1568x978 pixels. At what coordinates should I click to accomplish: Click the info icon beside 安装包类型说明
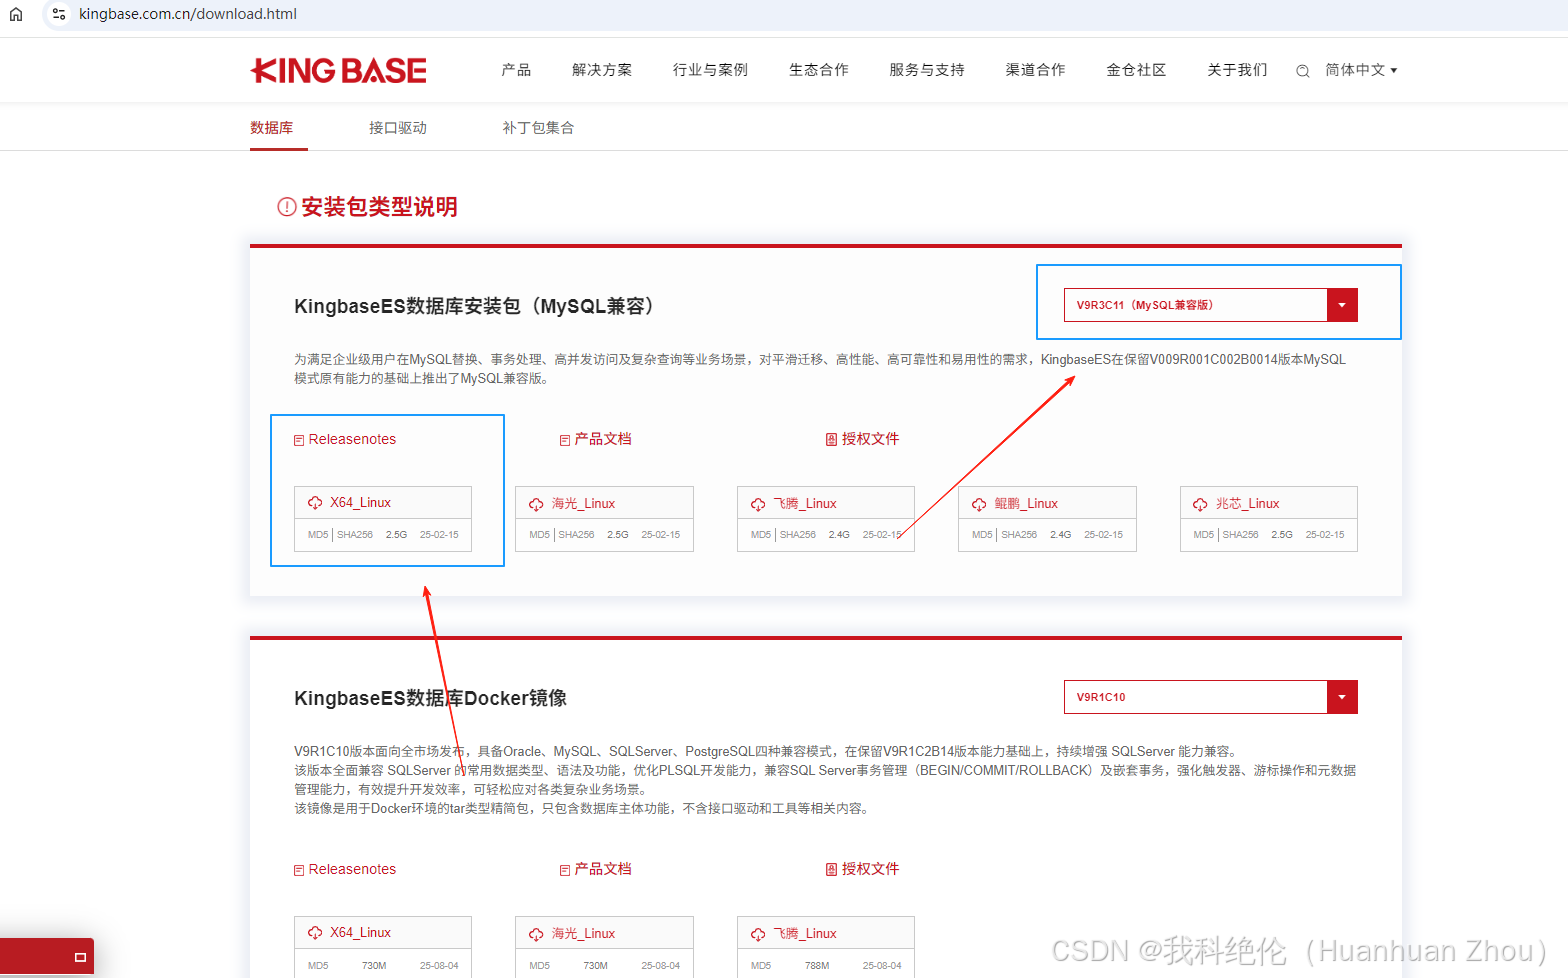tap(287, 207)
